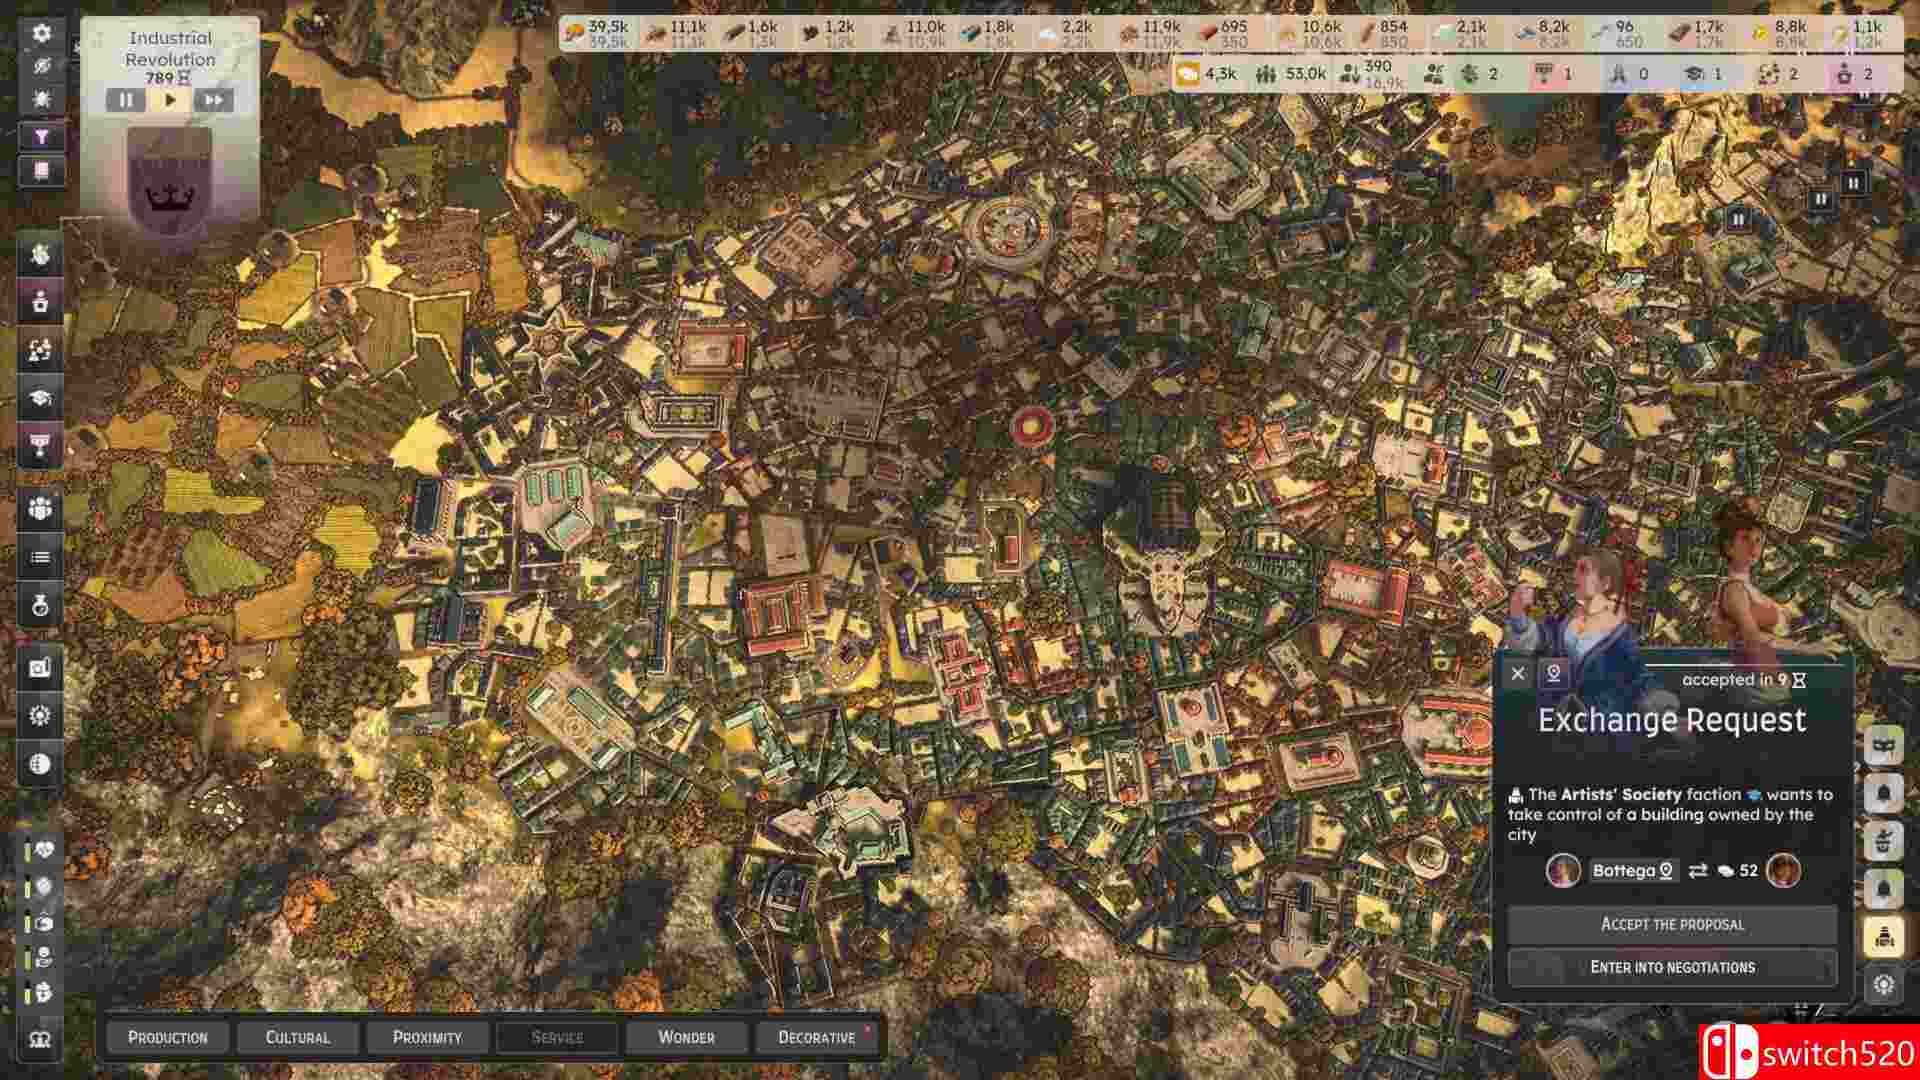Click the "accepted in 9" countdown text
Screen dimensions: 1920x1080
1744,680
